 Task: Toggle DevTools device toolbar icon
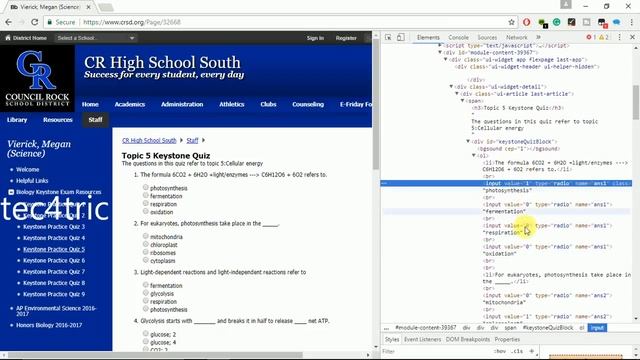pyautogui.click(x=401, y=37)
